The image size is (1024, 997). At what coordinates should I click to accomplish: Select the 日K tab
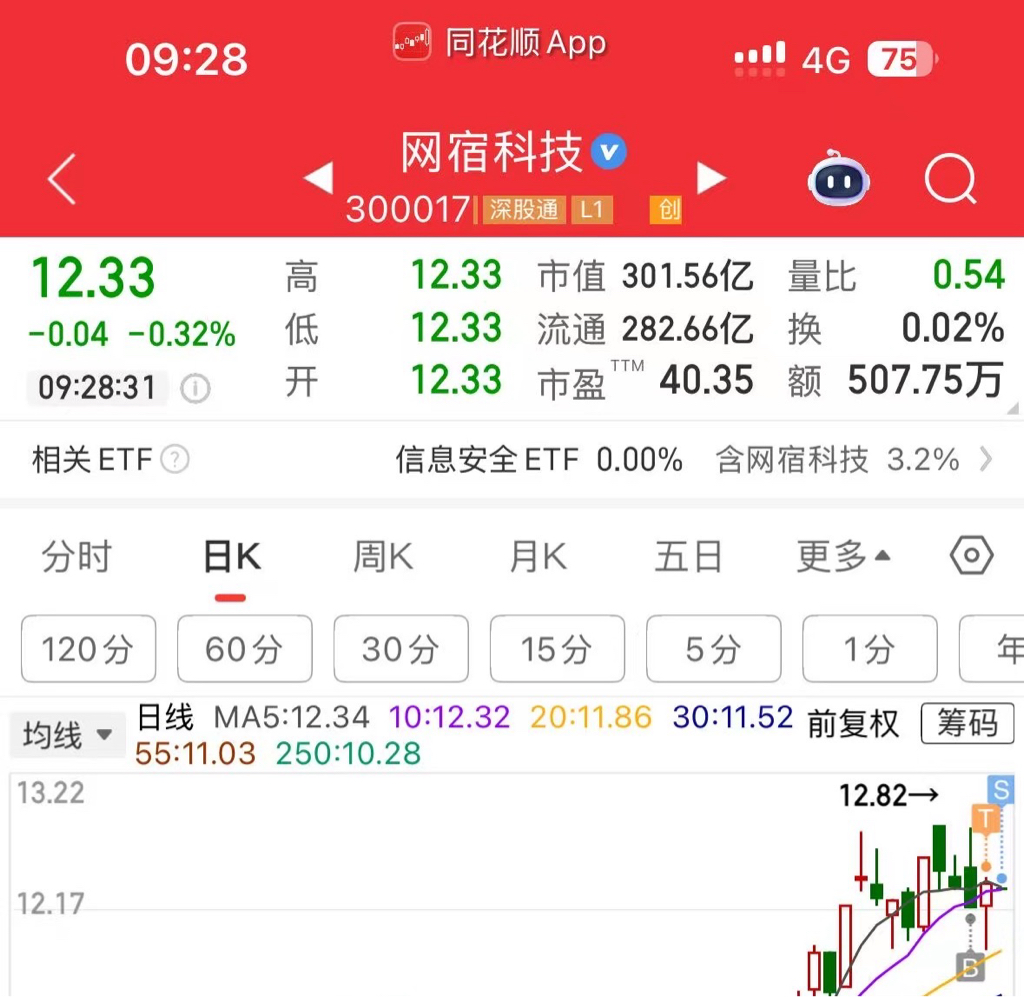click(x=232, y=556)
